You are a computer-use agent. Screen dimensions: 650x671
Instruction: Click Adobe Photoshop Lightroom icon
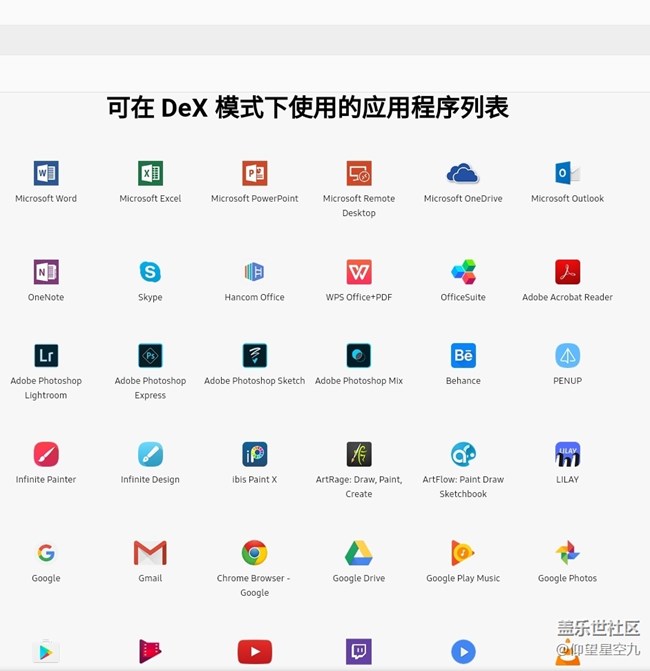(x=46, y=356)
